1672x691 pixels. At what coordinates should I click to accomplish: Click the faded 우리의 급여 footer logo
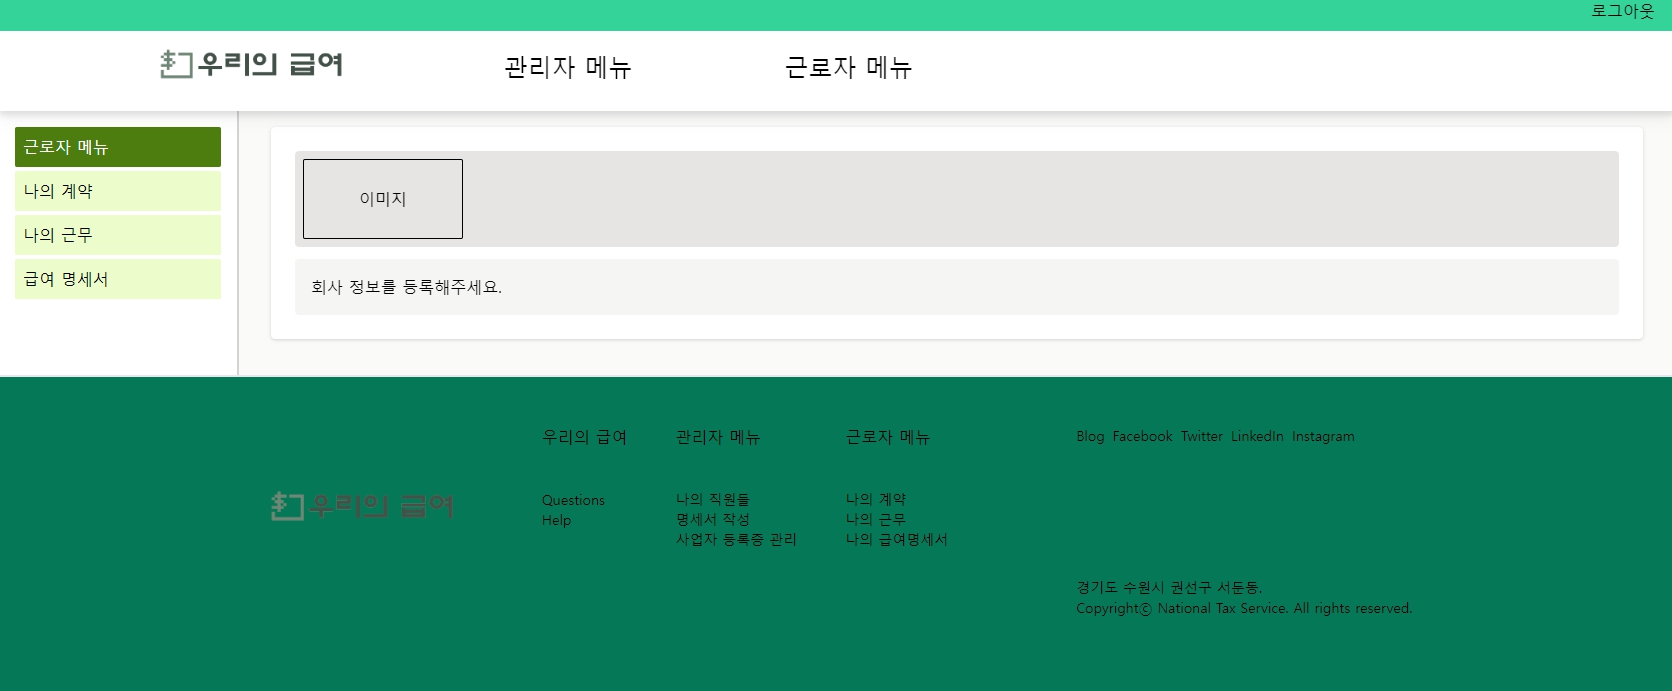click(362, 506)
